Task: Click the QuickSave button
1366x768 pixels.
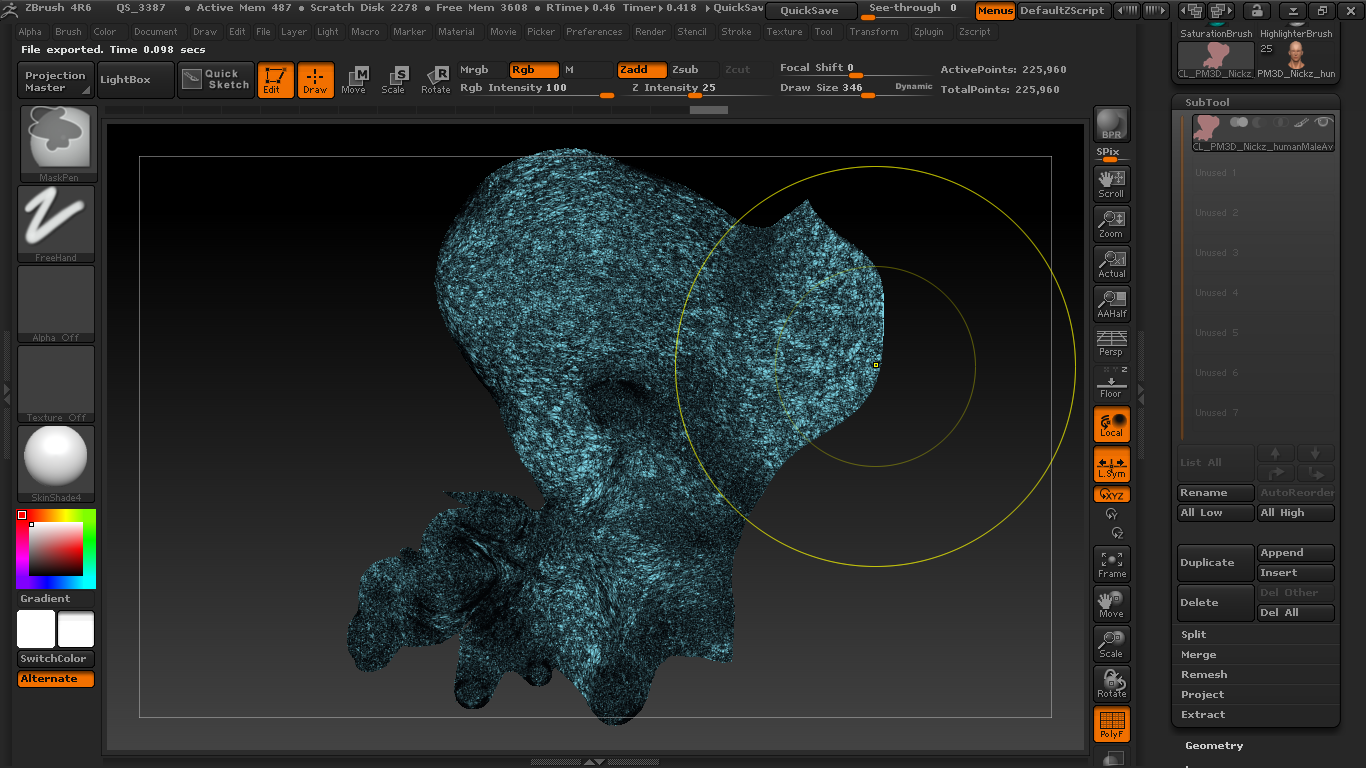Action: tap(810, 11)
